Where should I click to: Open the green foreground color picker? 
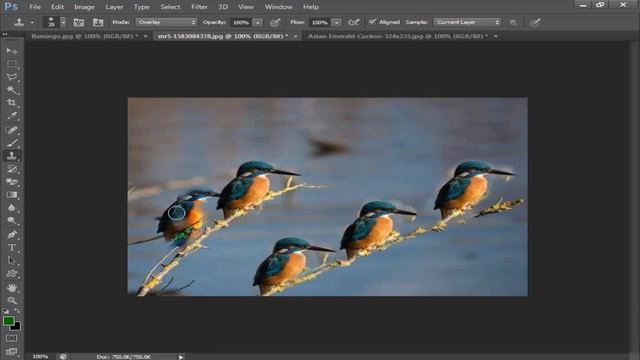(x=8, y=321)
